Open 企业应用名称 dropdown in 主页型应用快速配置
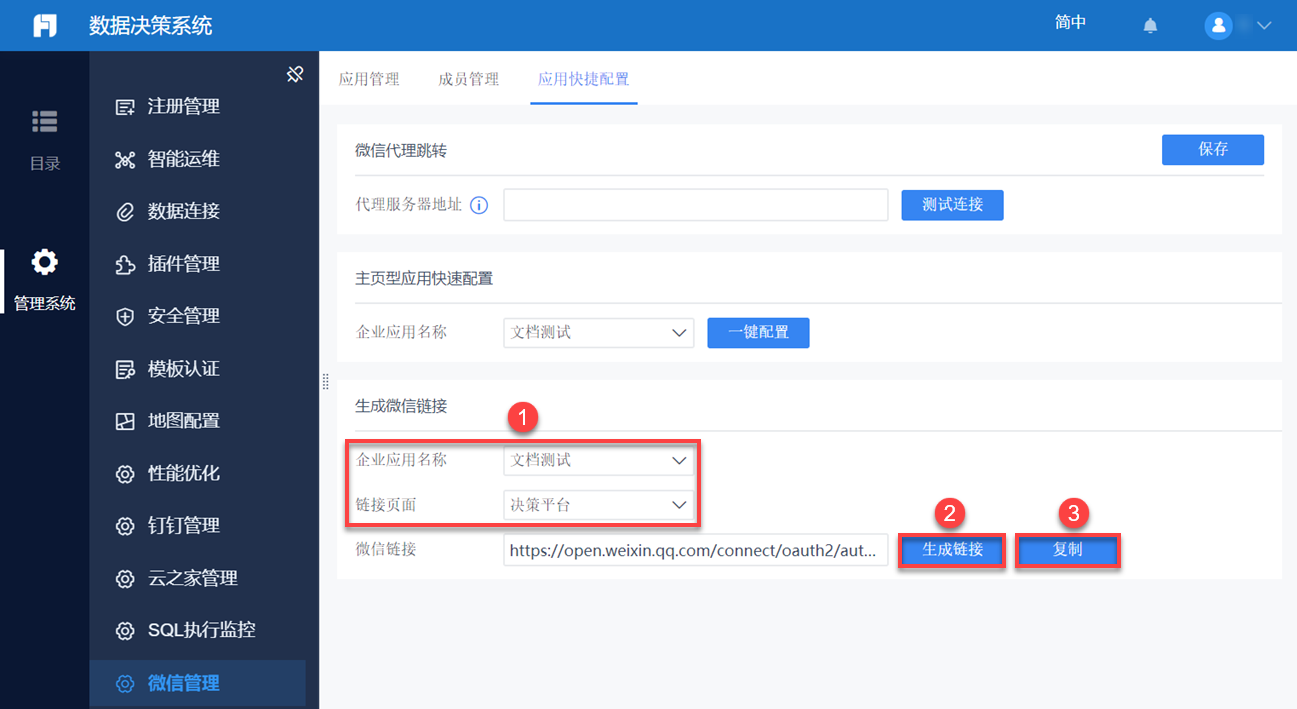The height and width of the screenshot is (709, 1297). (x=599, y=332)
